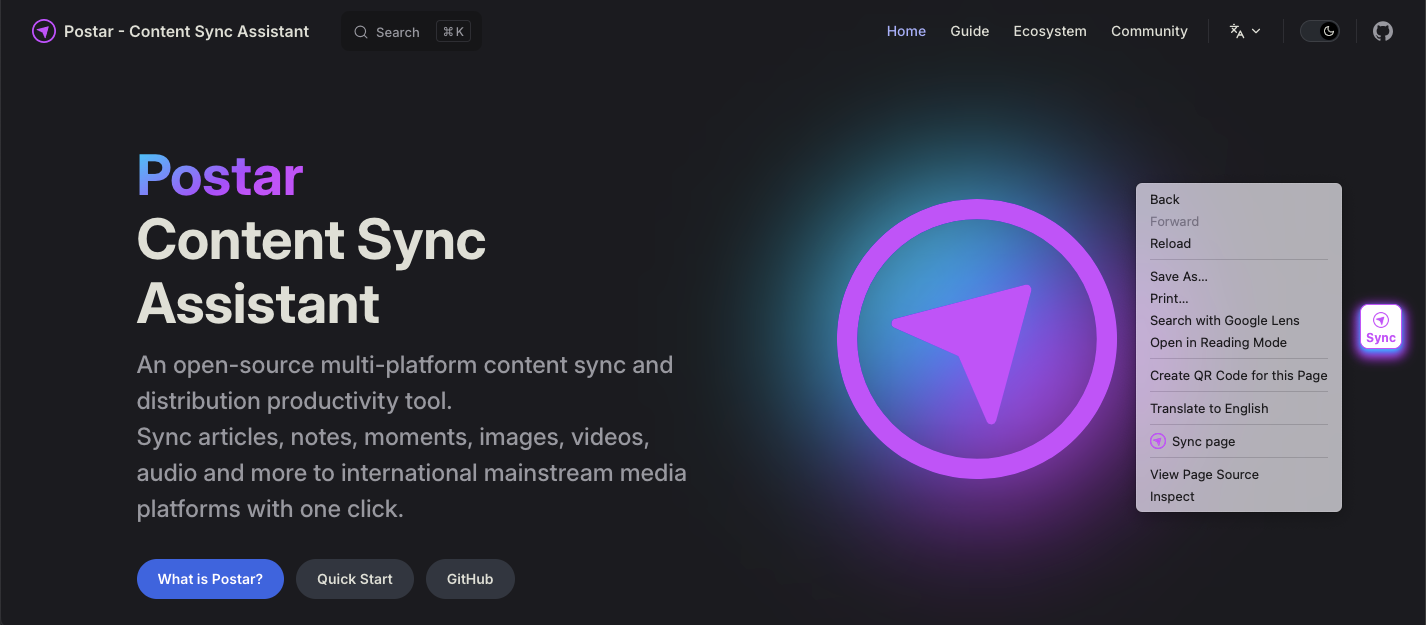
Task: Open the search field
Action: [x=411, y=31]
